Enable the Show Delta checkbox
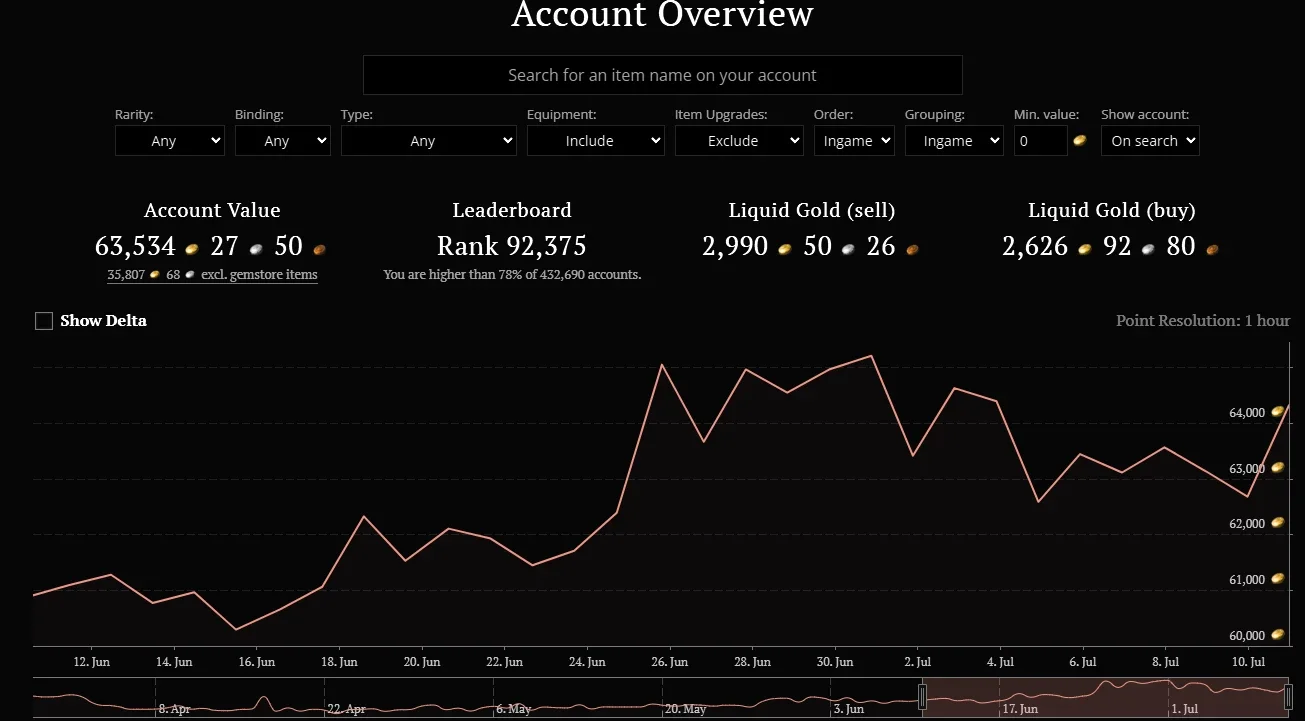The width and height of the screenshot is (1305, 721). click(44, 321)
